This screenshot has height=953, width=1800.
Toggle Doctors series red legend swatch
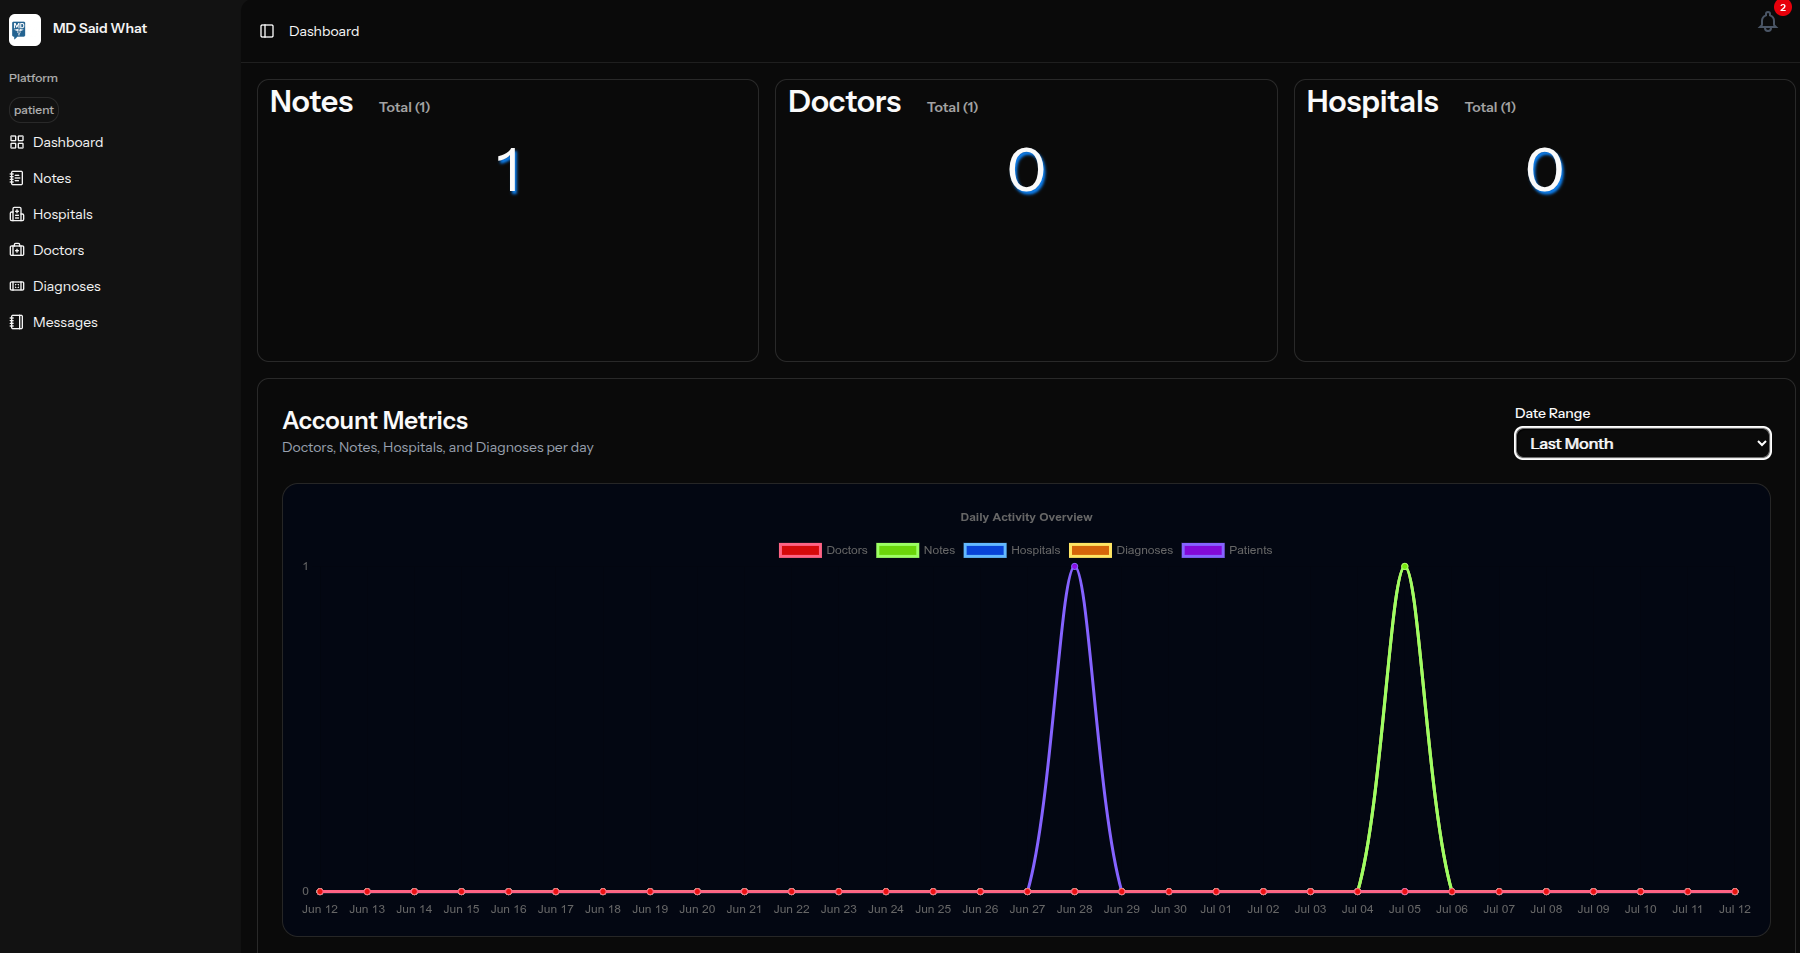(800, 550)
